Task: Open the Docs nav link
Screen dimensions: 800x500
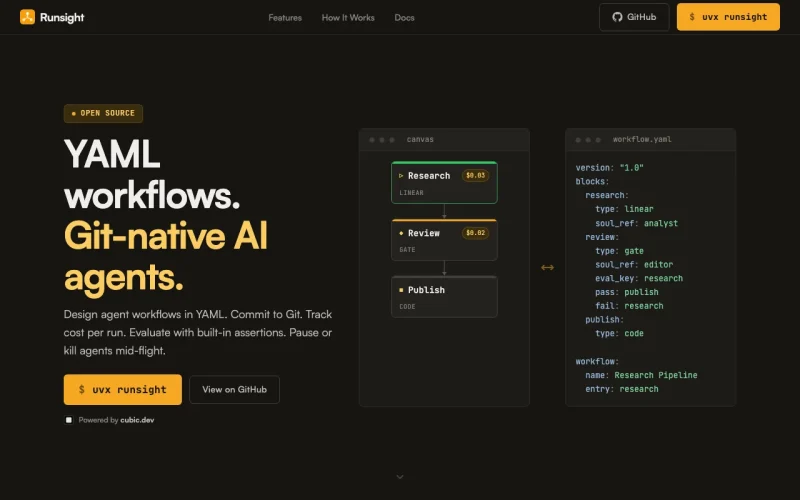Action: point(404,17)
